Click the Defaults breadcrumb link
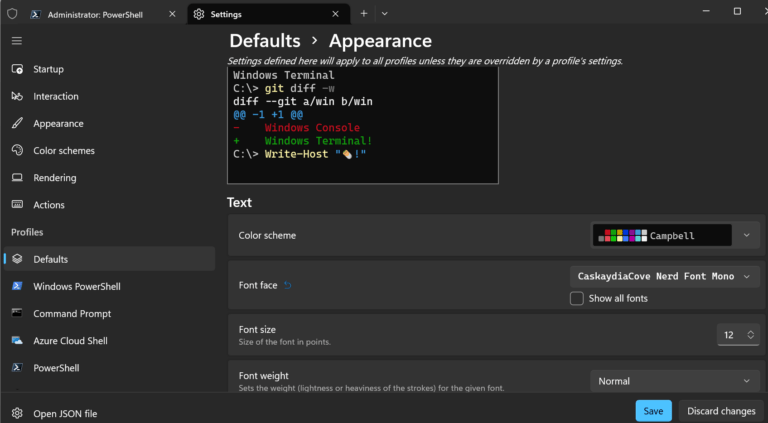Image resolution: width=768 pixels, height=423 pixels. click(264, 41)
